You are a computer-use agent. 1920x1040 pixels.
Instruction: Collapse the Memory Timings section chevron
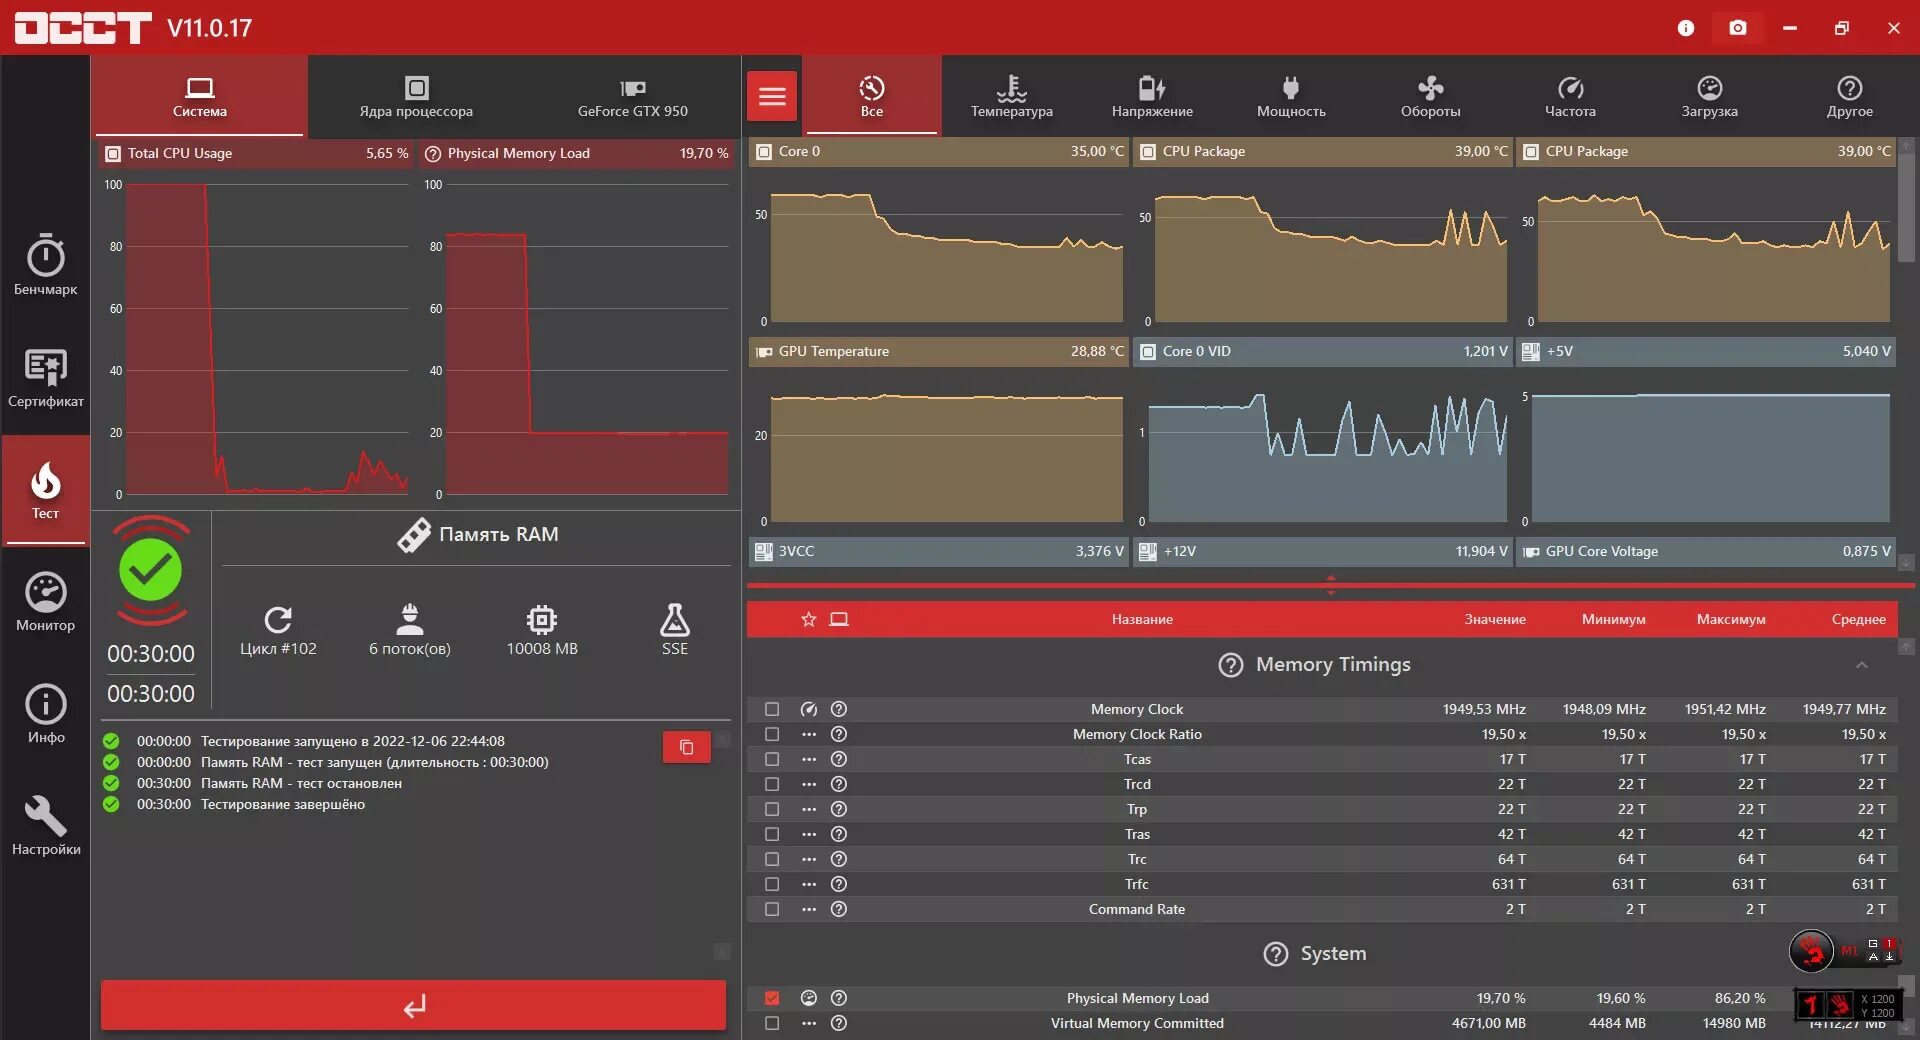1861,665
